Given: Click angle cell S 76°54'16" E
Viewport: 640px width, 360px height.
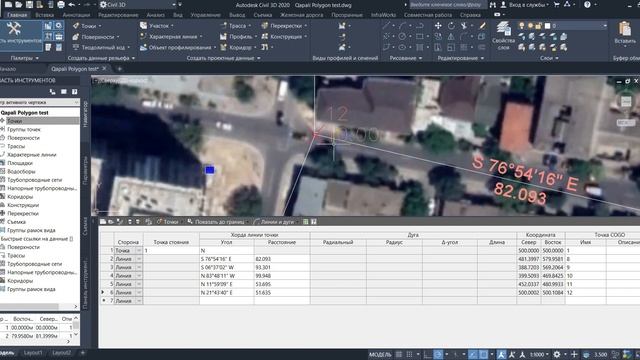Looking at the screenshot, I should click(x=227, y=259).
